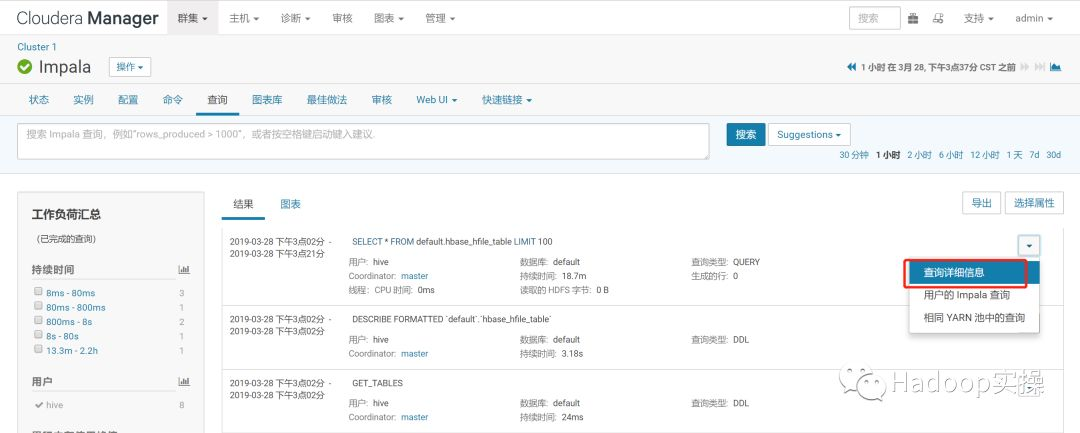1080x433 pixels.
Task: Select the 2 小时 time range
Action: coord(919,155)
